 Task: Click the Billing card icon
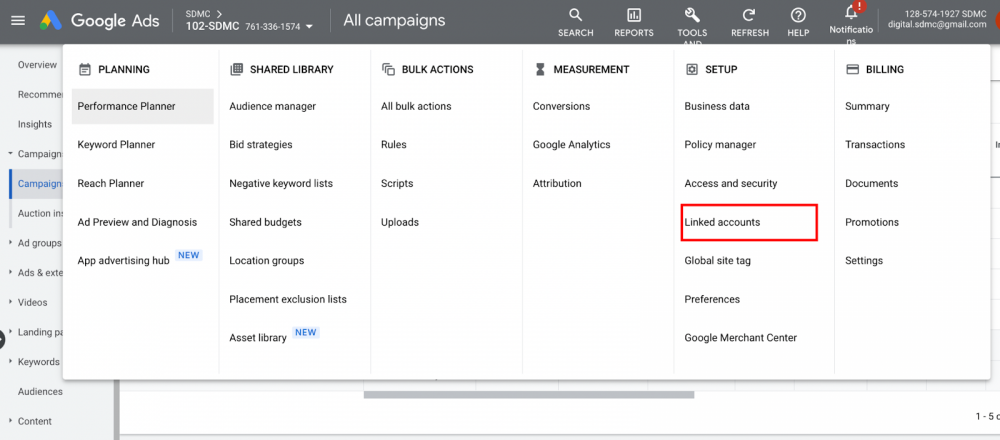point(852,70)
